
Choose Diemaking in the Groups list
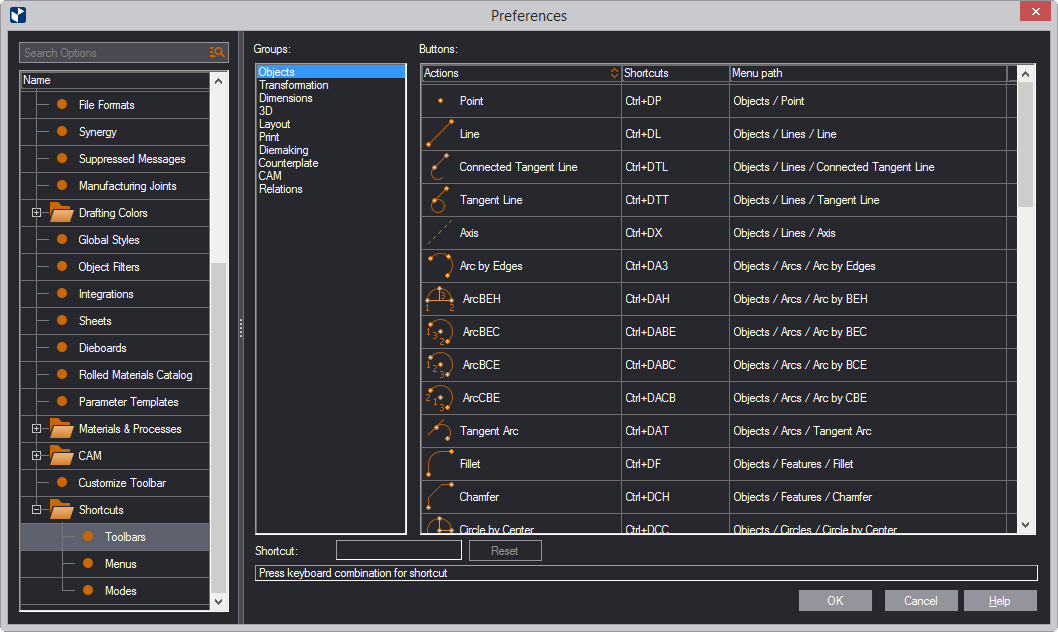283,150
